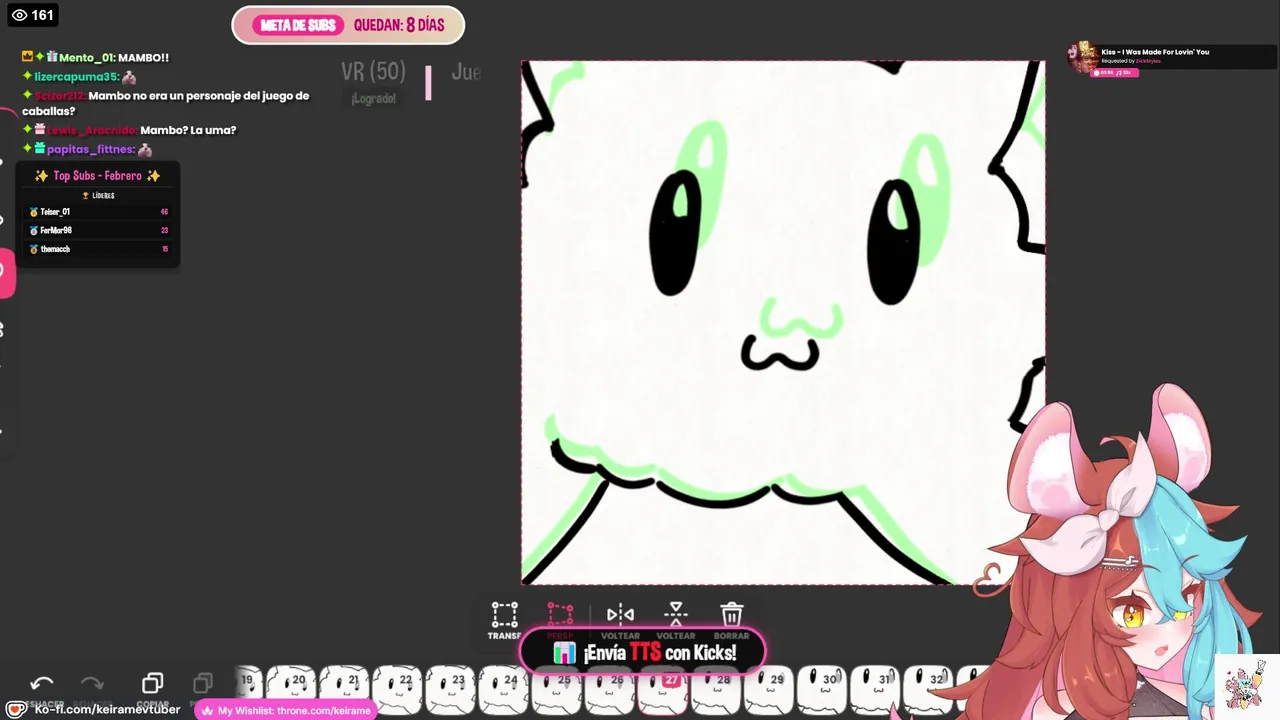Click the Kicks logo in TTS banner

click(x=565, y=653)
